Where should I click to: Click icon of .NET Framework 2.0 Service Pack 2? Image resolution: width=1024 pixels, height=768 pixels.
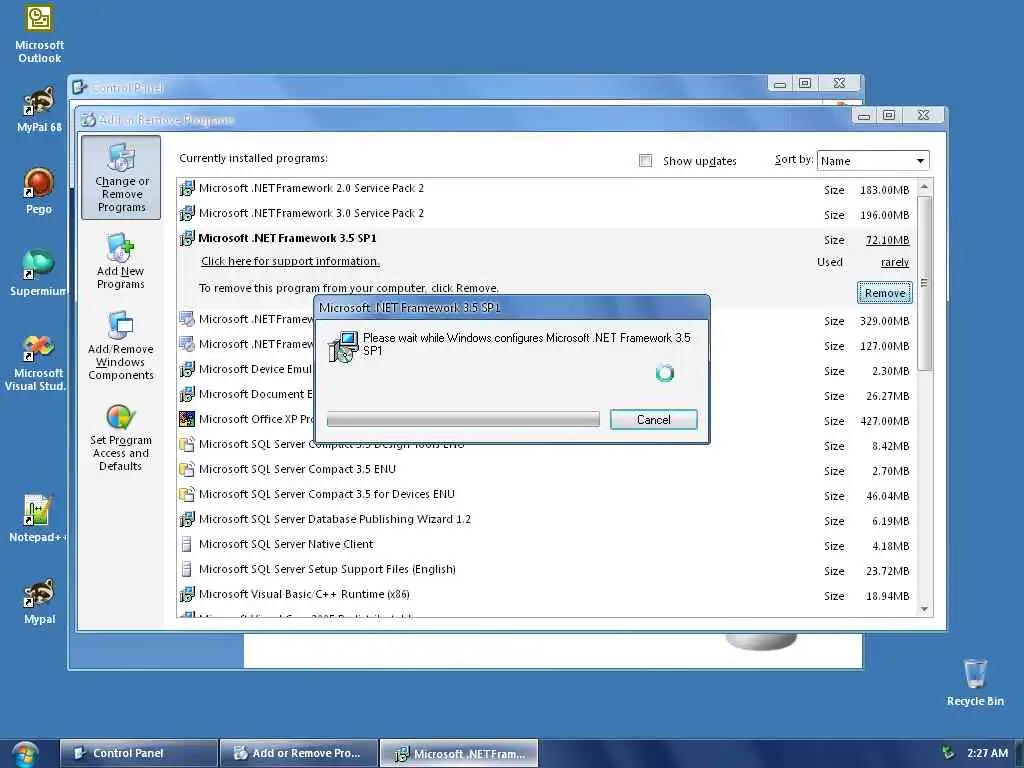point(187,188)
